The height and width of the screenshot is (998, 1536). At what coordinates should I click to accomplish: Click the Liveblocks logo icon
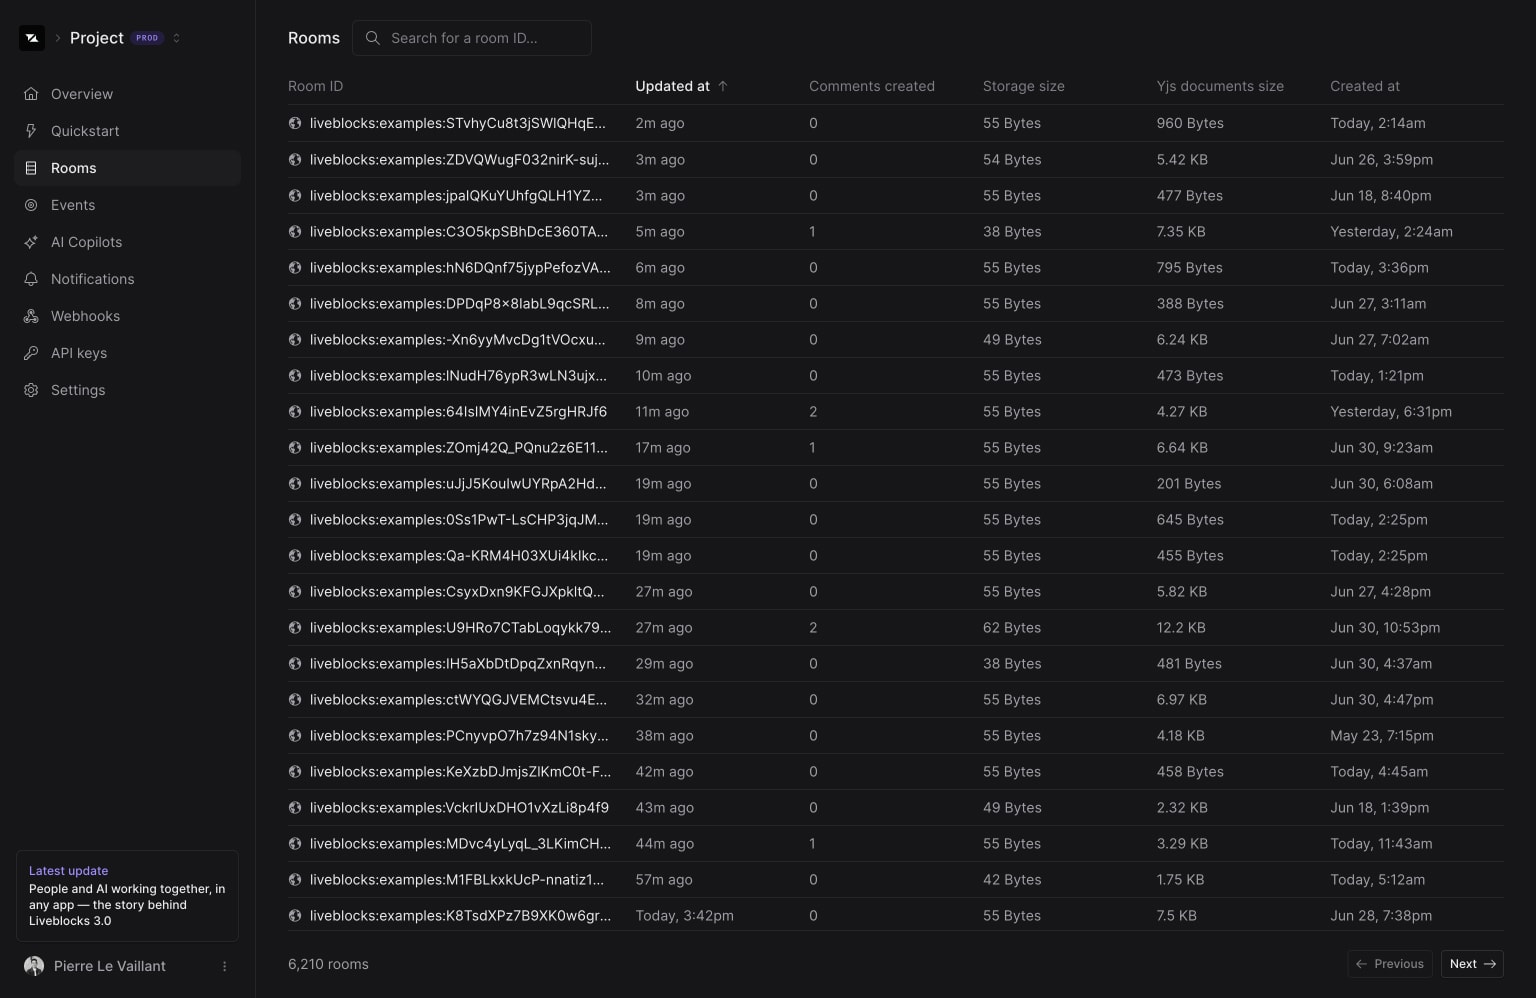coord(32,38)
